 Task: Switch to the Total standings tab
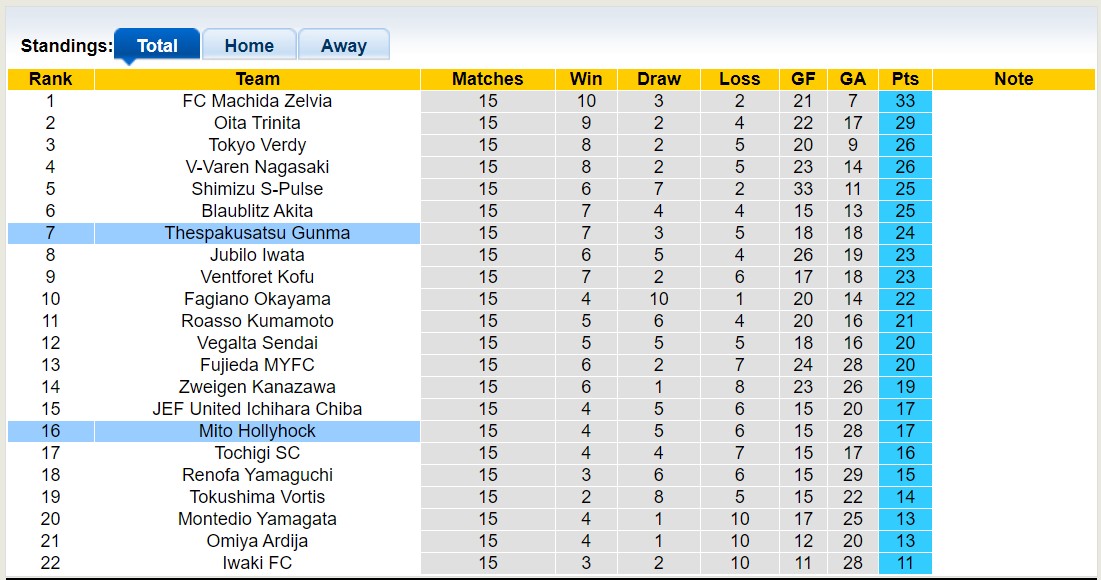[x=157, y=46]
